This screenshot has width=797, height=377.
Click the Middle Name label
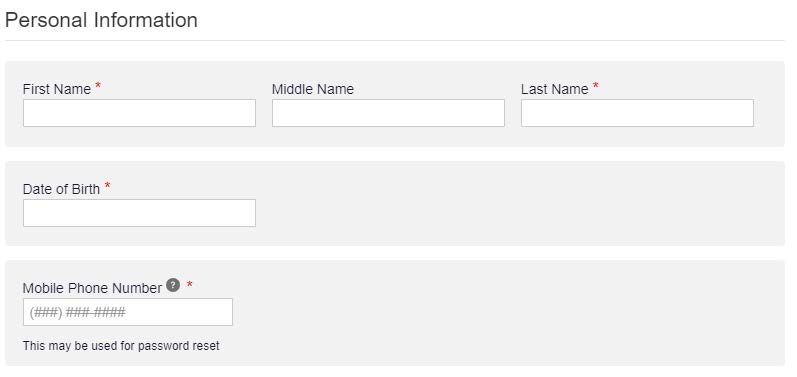click(x=313, y=89)
